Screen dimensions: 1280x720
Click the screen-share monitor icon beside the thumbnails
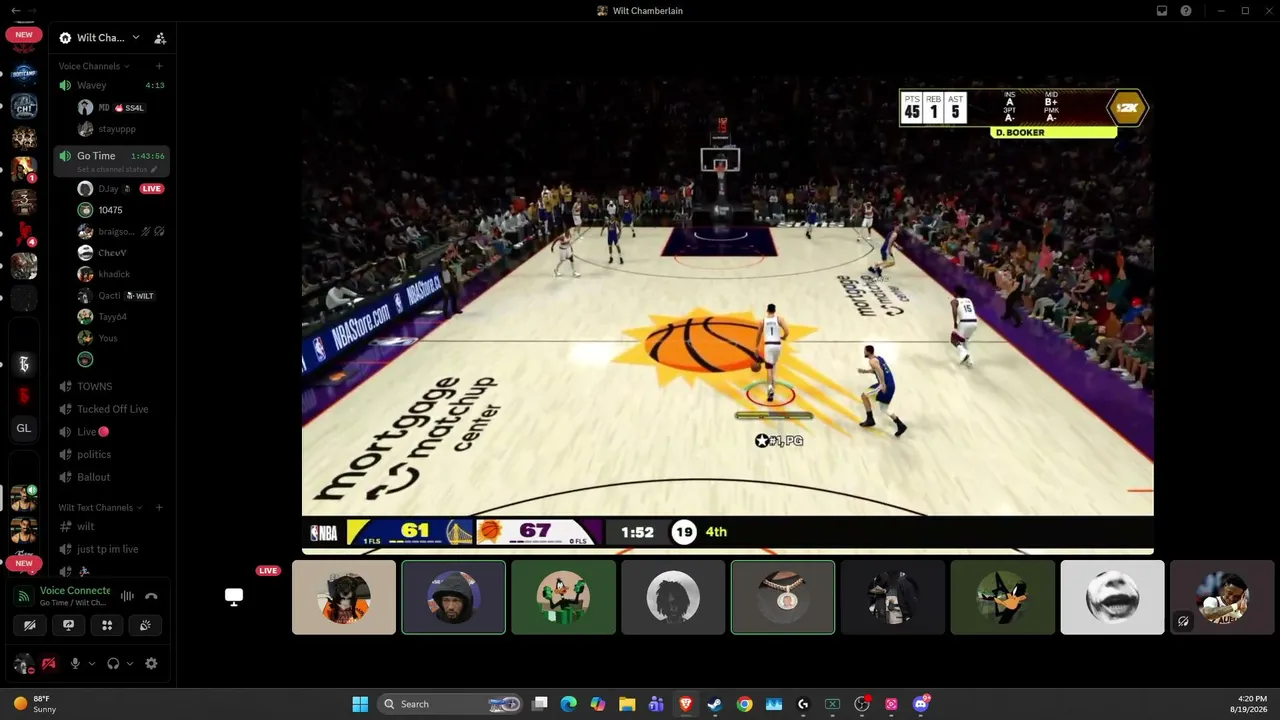[x=234, y=597]
